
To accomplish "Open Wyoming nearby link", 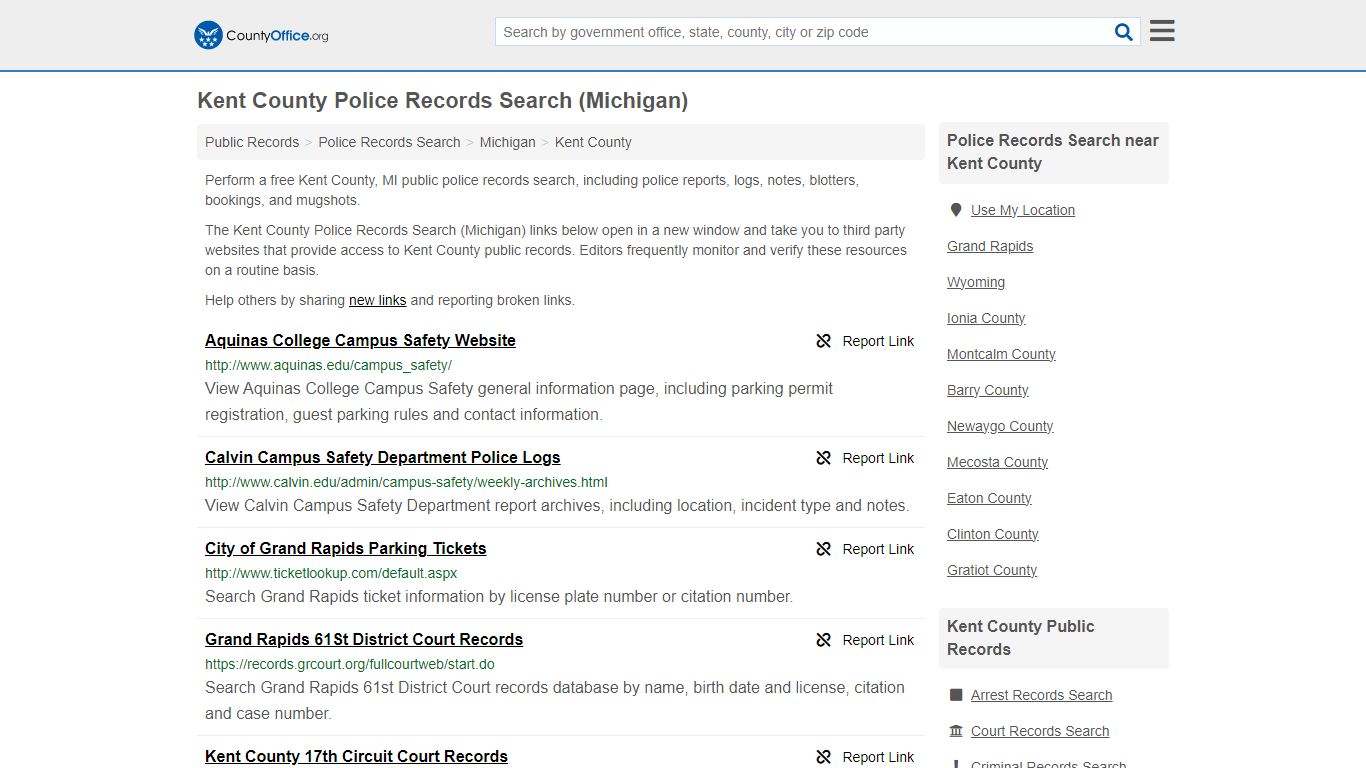I will 976,282.
